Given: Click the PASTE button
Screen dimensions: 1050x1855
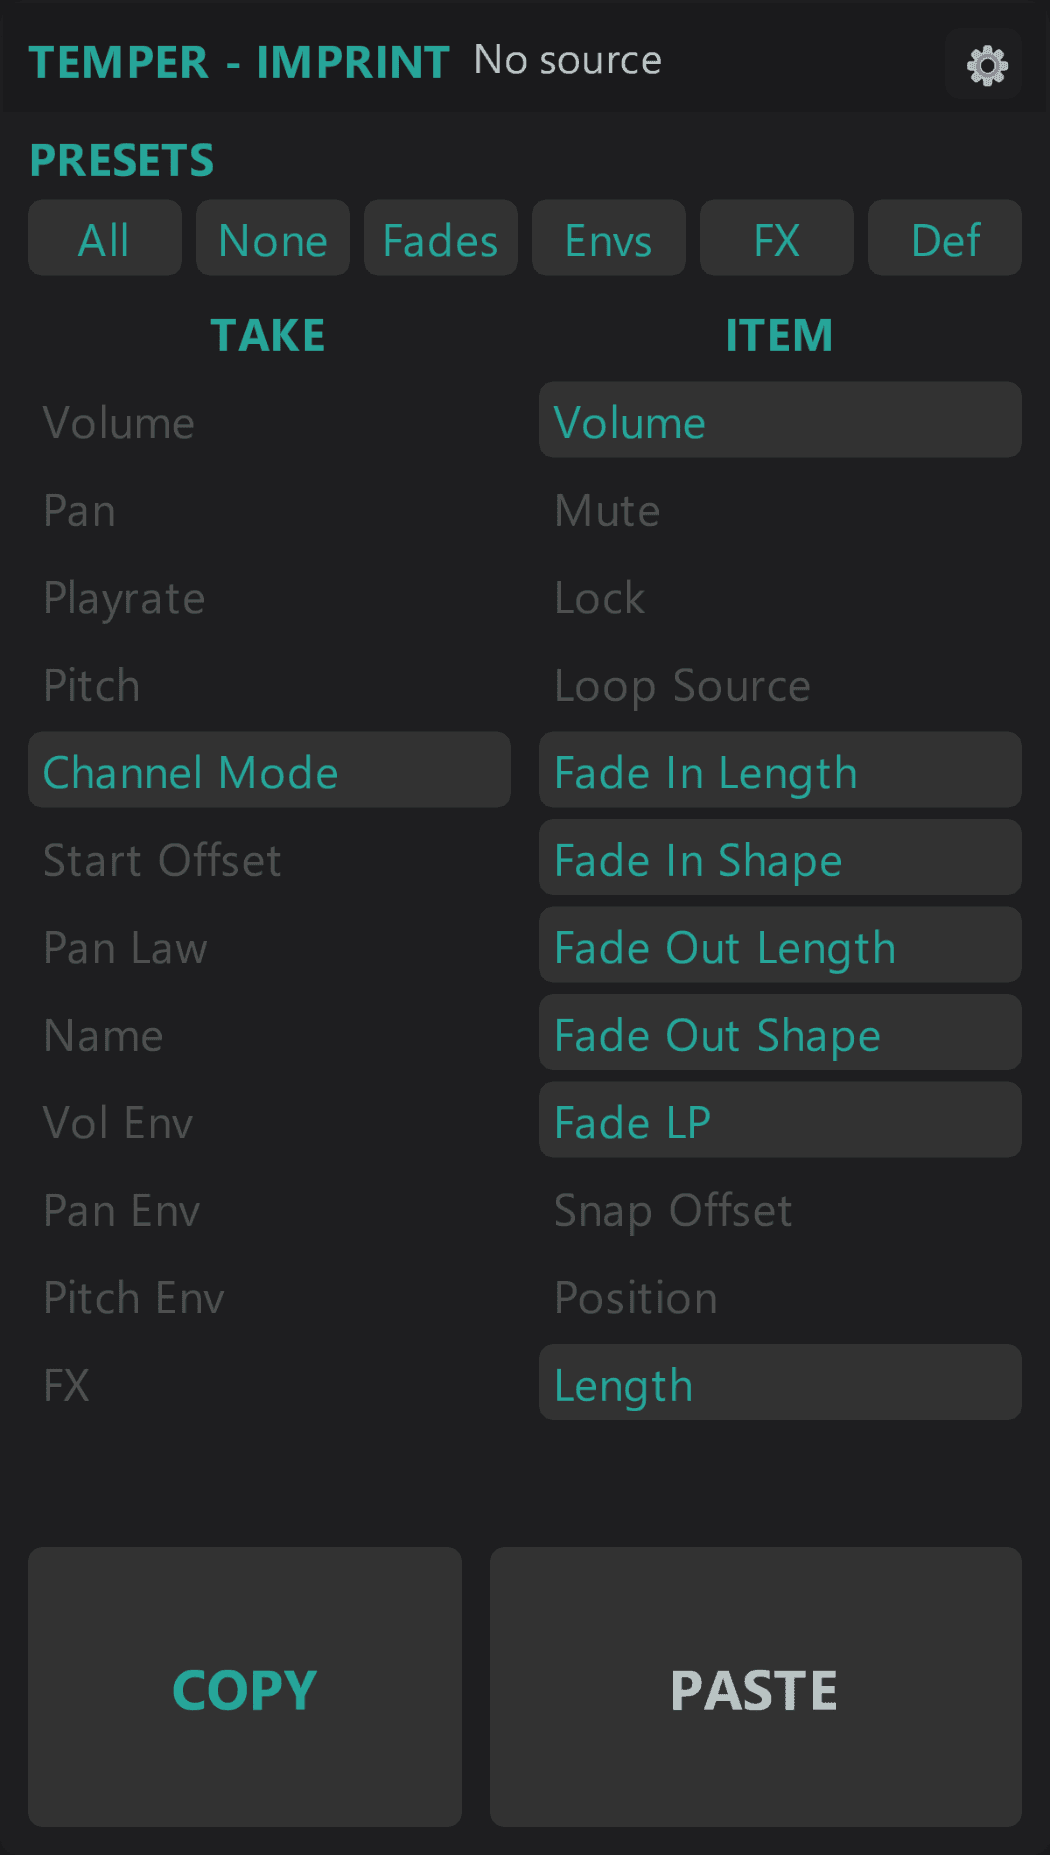Looking at the screenshot, I should pos(755,1688).
